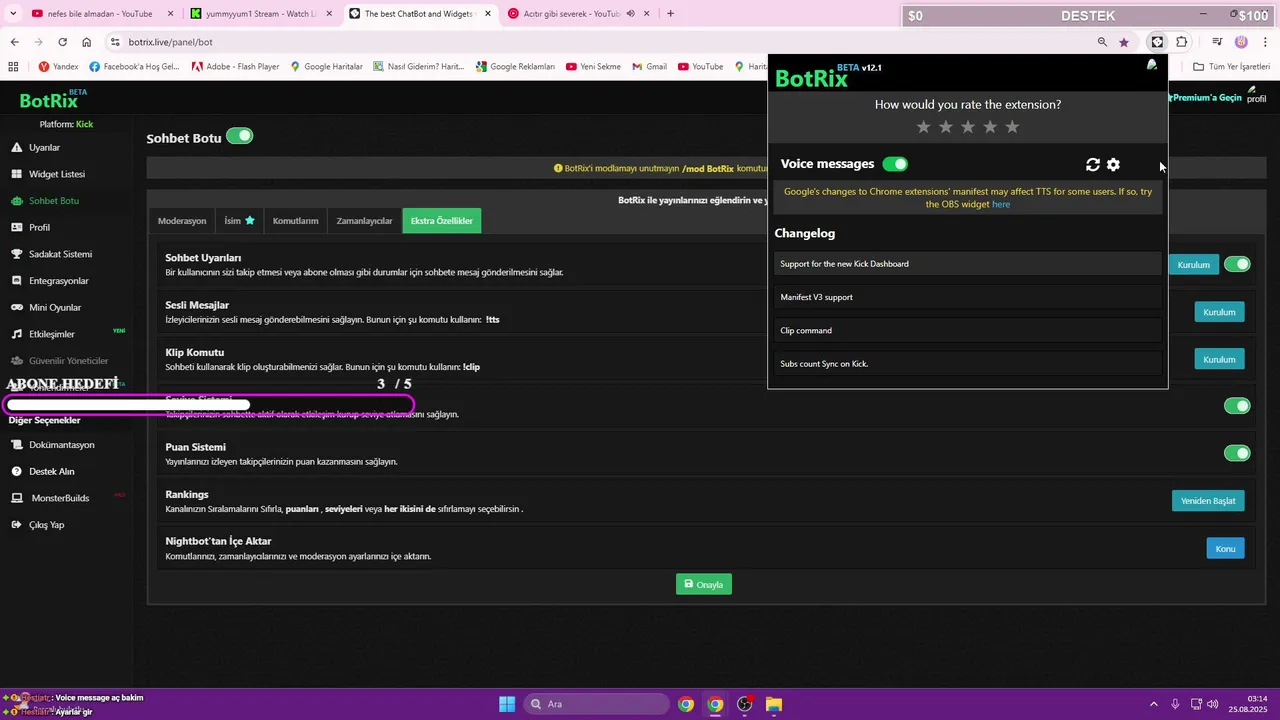Screen dimensions: 1280x720
Task: Click taskbar volume icon
Action: (x=1213, y=704)
